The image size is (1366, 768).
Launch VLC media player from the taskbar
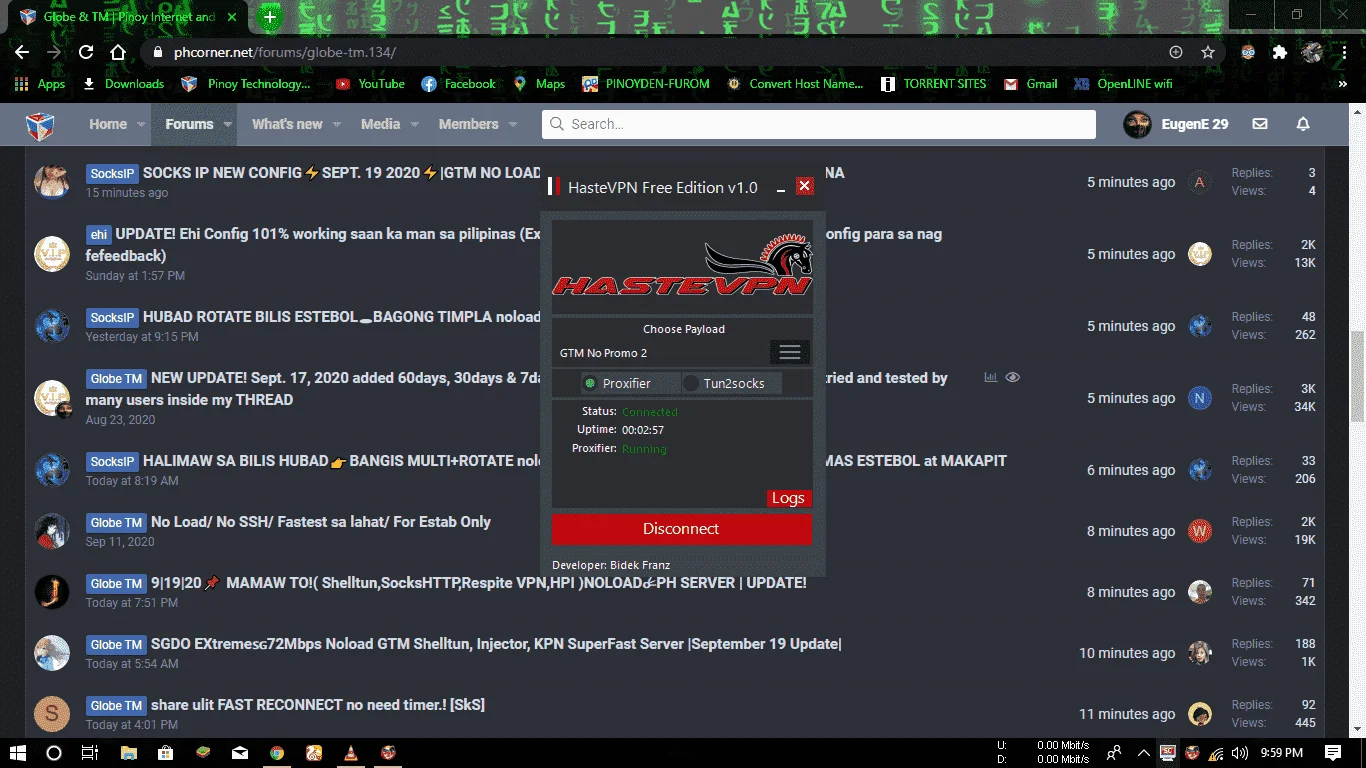click(351, 752)
